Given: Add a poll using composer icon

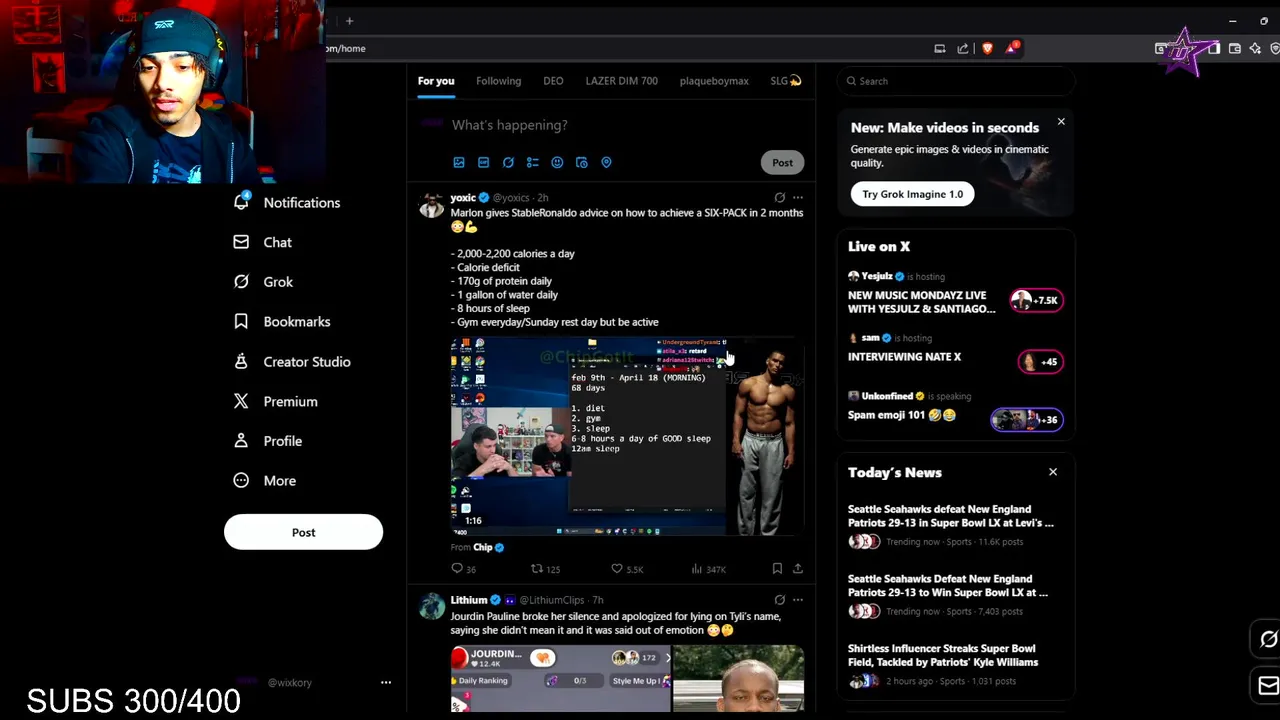Looking at the screenshot, I should [x=532, y=162].
